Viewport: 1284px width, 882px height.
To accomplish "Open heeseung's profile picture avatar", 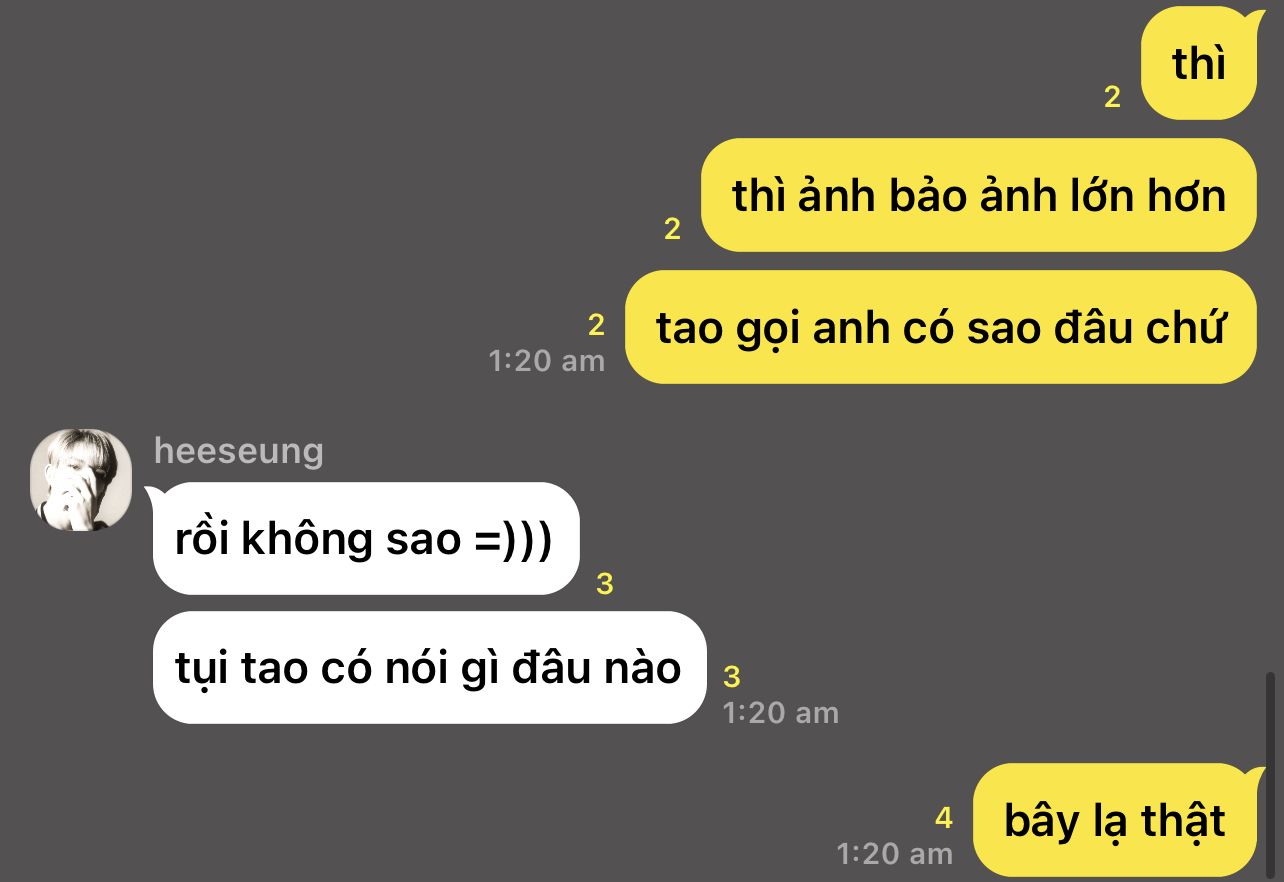I will coord(81,480).
